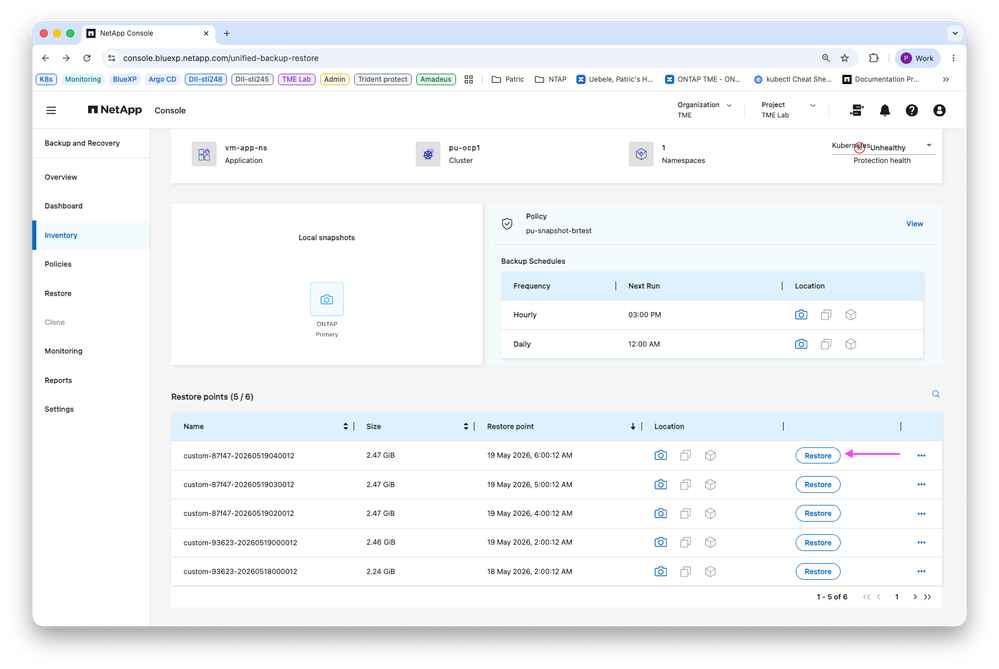Open the user account profile icon
The image size is (999, 669).
(939, 110)
